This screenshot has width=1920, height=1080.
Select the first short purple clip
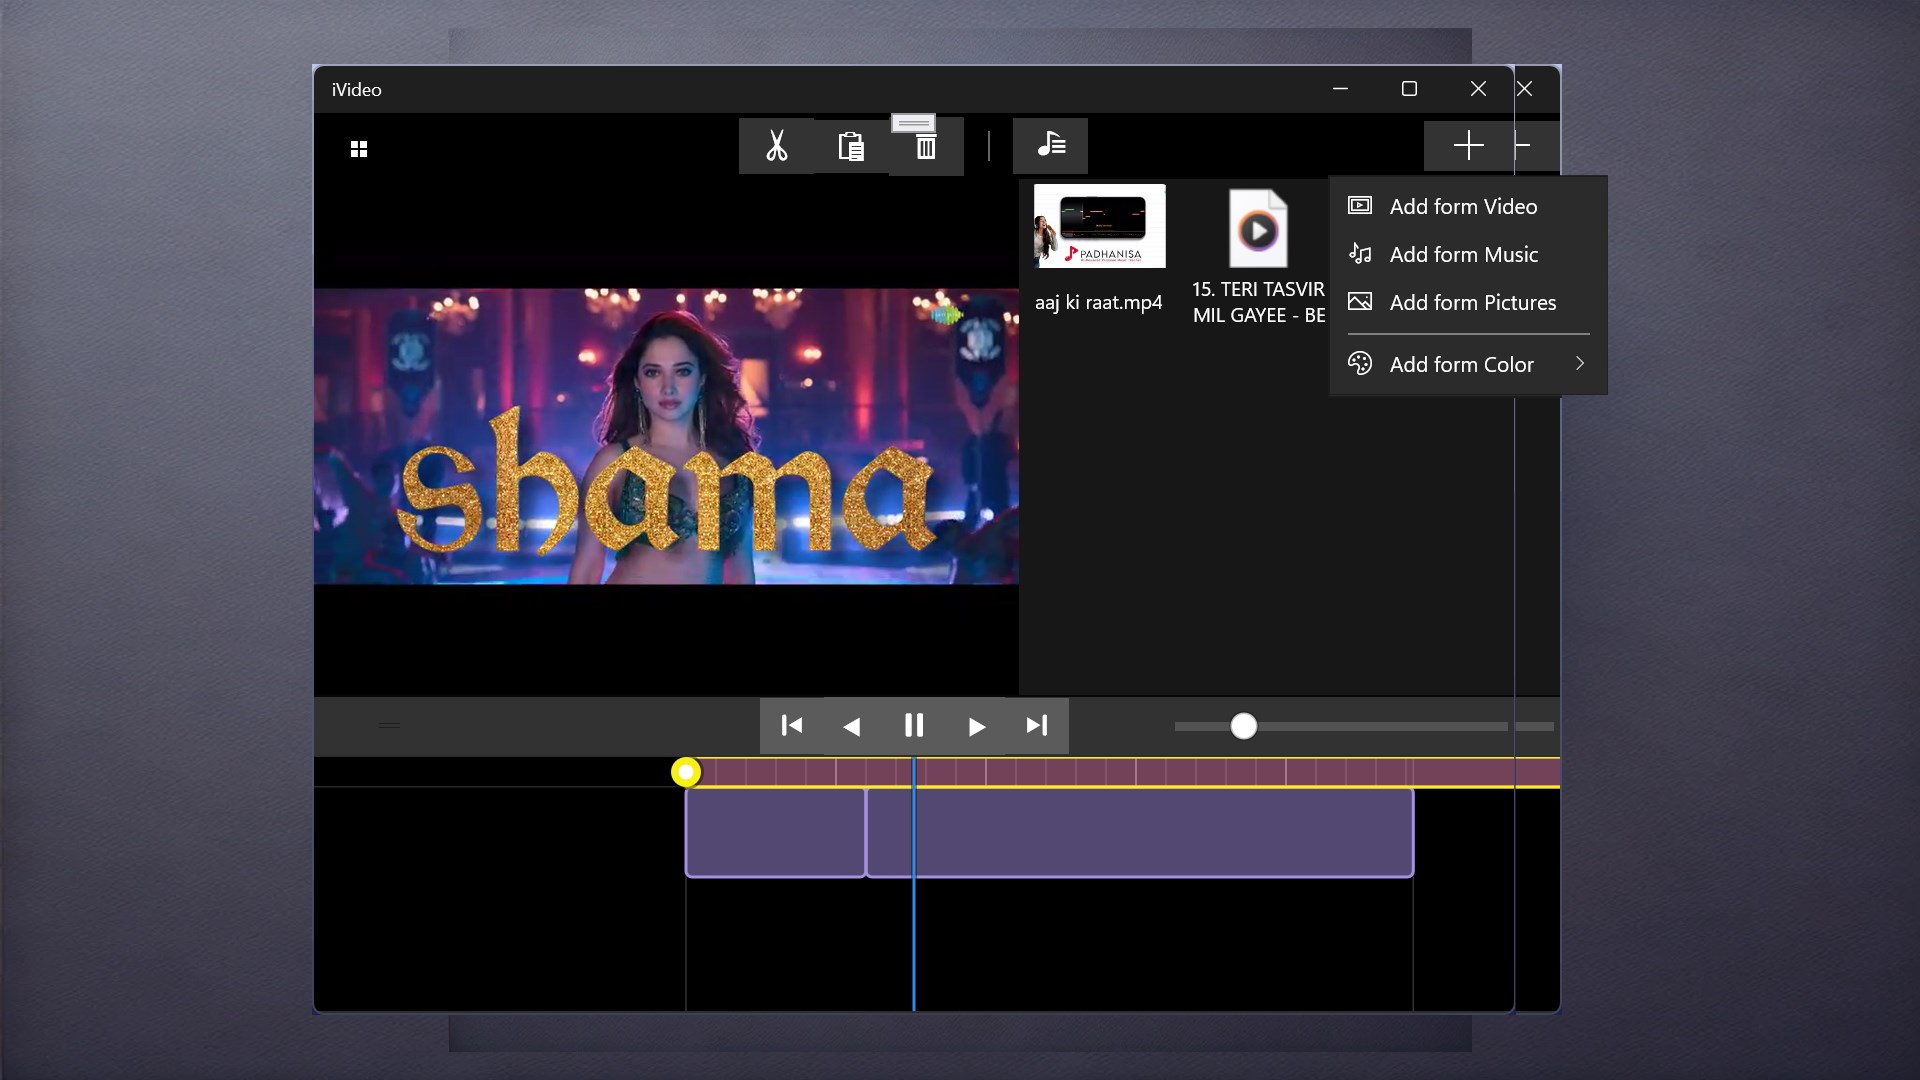point(775,832)
